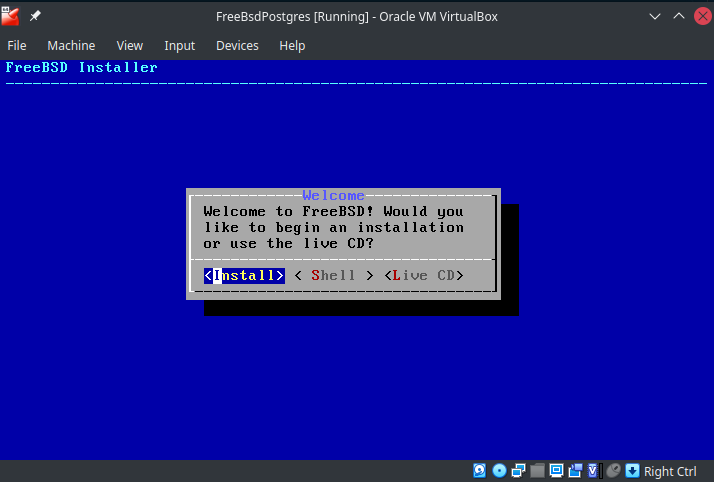
Task: Click the Right Ctrl host key label
Action: pos(670,471)
